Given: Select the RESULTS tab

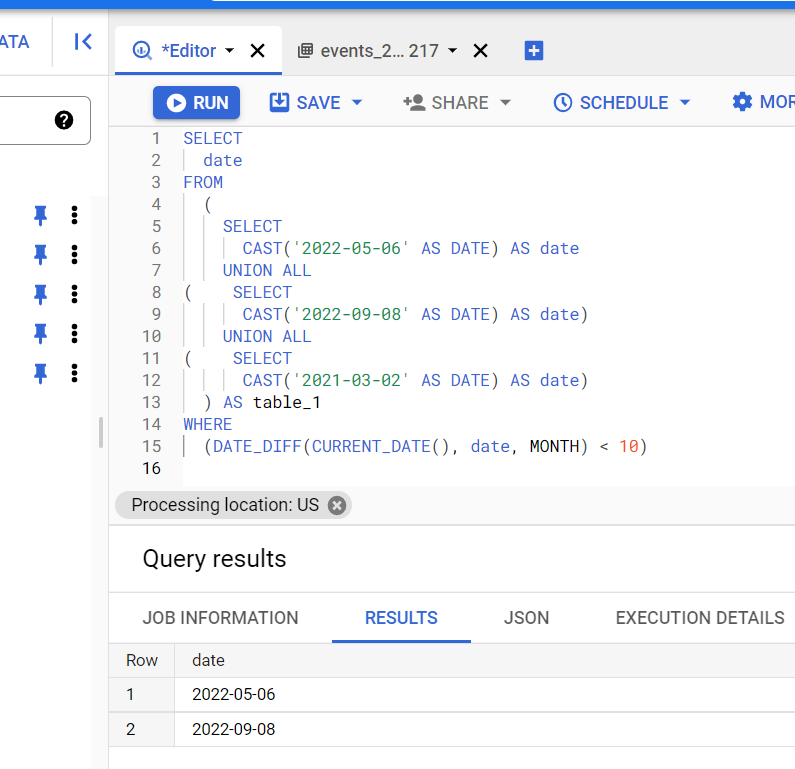Looking at the screenshot, I should (401, 618).
